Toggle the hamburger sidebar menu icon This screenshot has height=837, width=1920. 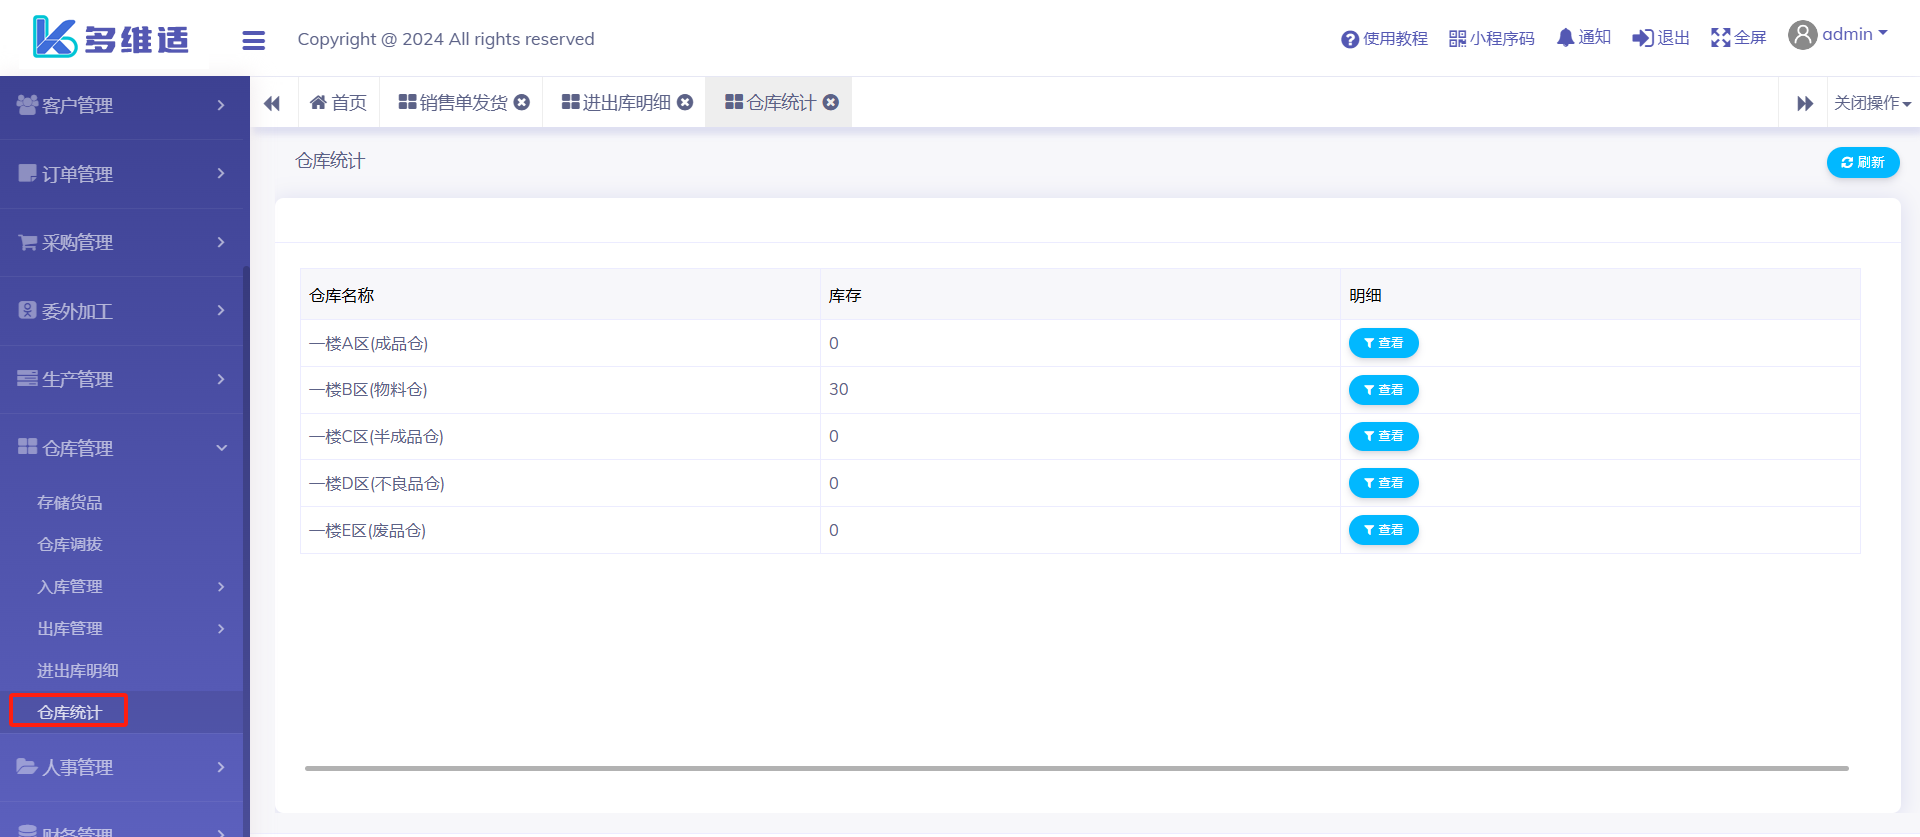click(x=253, y=40)
